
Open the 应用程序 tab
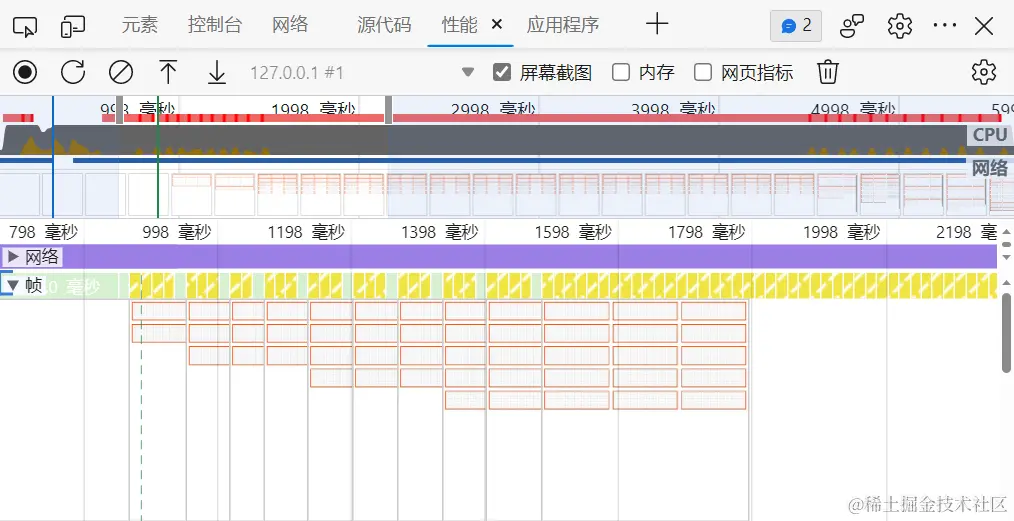point(563,25)
